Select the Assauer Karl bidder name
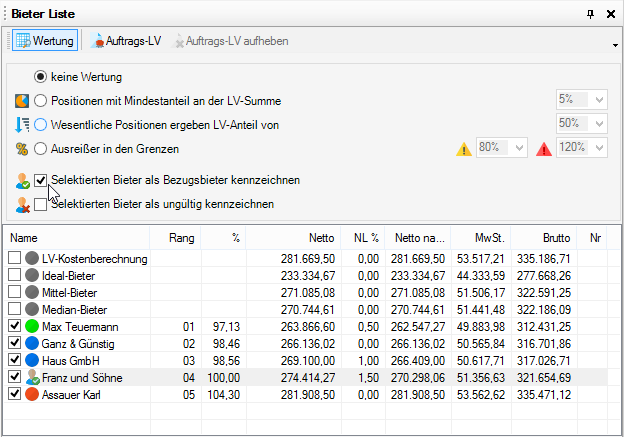Screen dimensions: 624x437 point(71,395)
